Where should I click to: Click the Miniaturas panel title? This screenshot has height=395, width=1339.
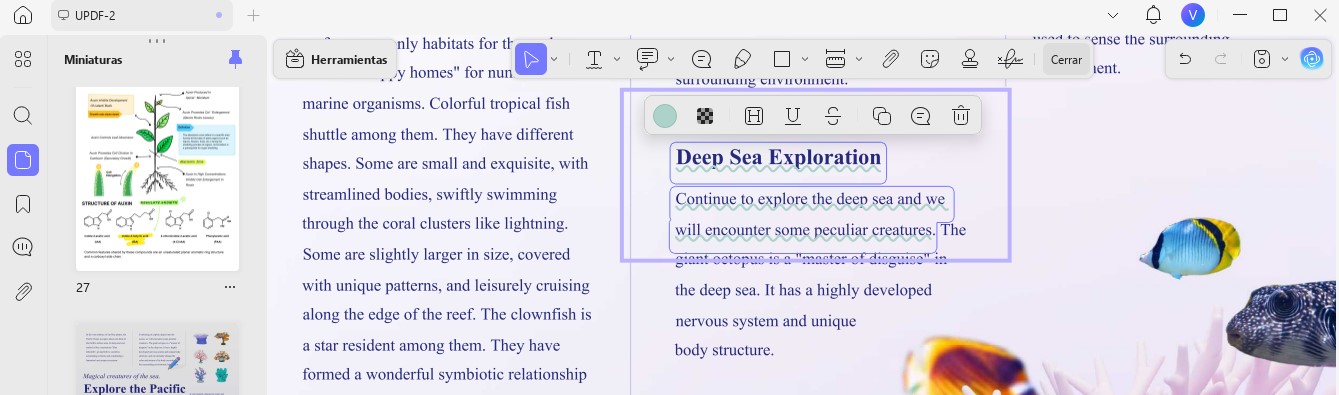[93, 60]
